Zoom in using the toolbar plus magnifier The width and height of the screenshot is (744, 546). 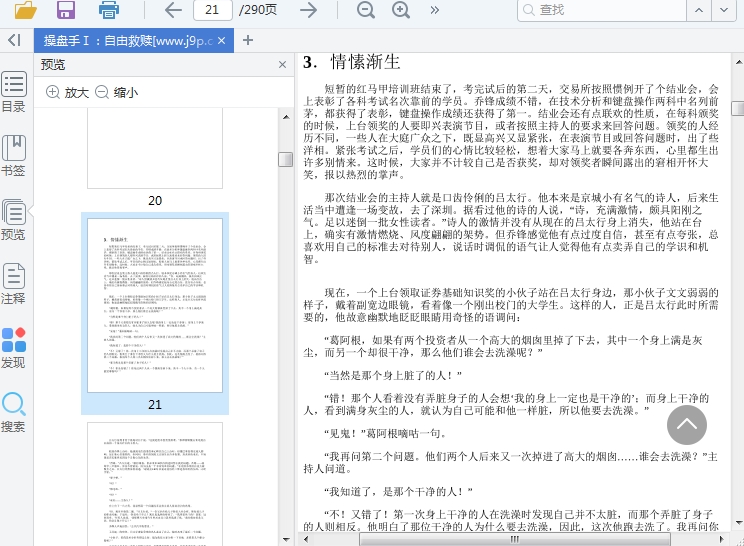(x=401, y=9)
